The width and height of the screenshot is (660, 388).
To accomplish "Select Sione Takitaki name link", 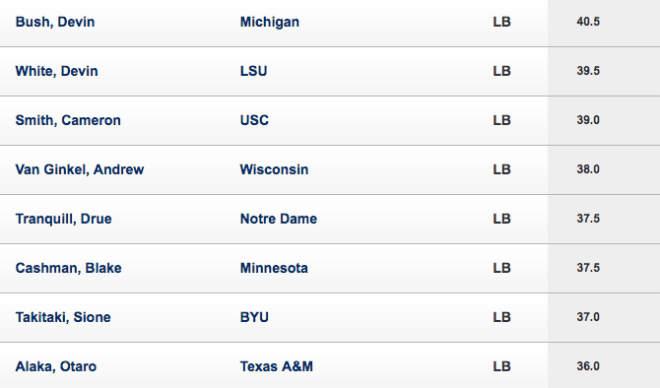I will pos(63,317).
